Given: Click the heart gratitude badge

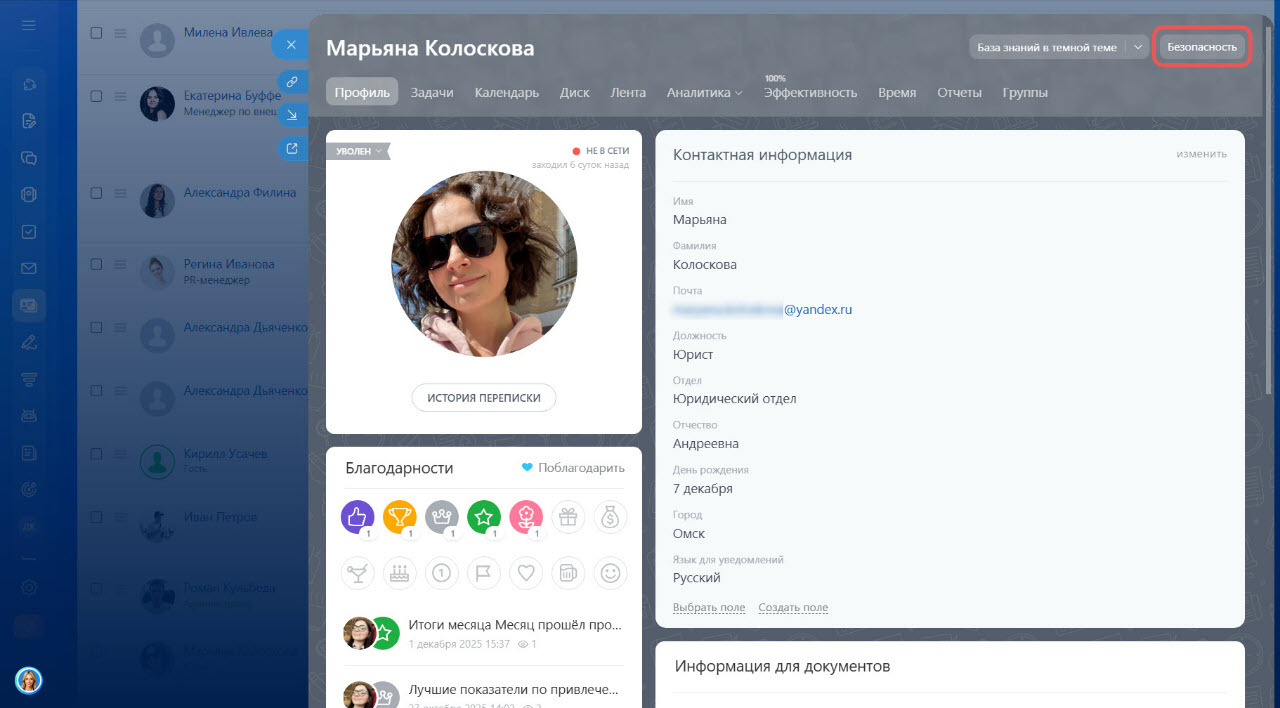Looking at the screenshot, I should (526, 573).
